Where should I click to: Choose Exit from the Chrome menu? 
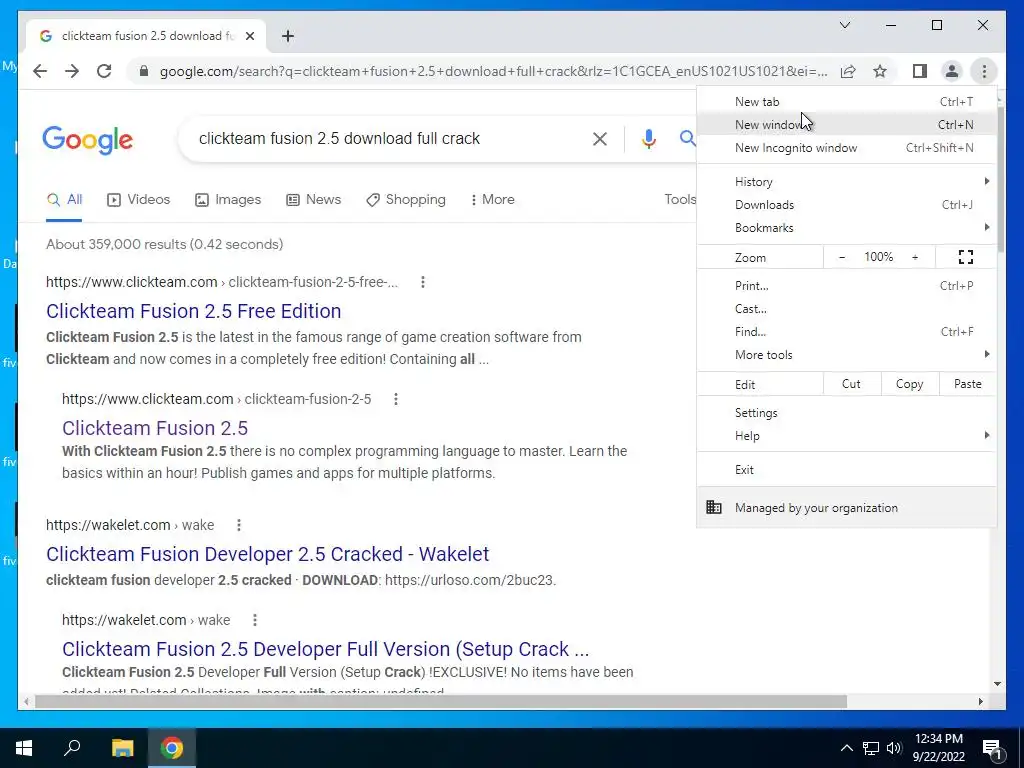846,470
